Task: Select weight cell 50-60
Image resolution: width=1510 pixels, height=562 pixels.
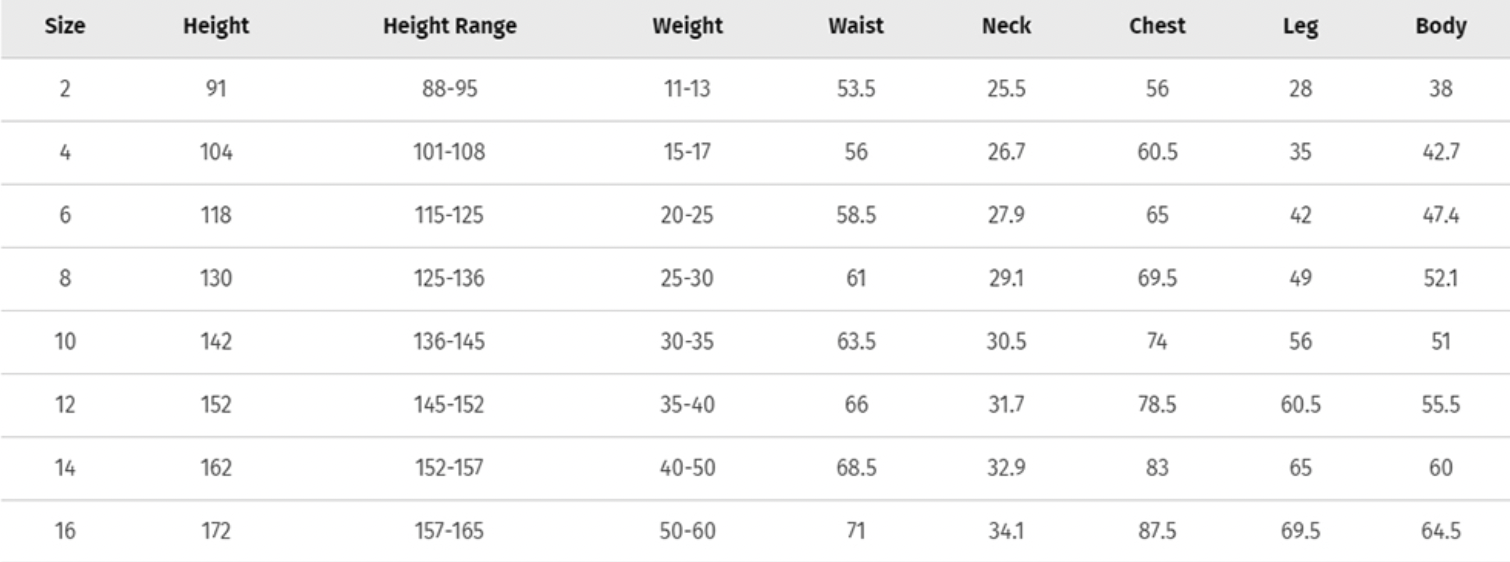Action: [687, 531]
